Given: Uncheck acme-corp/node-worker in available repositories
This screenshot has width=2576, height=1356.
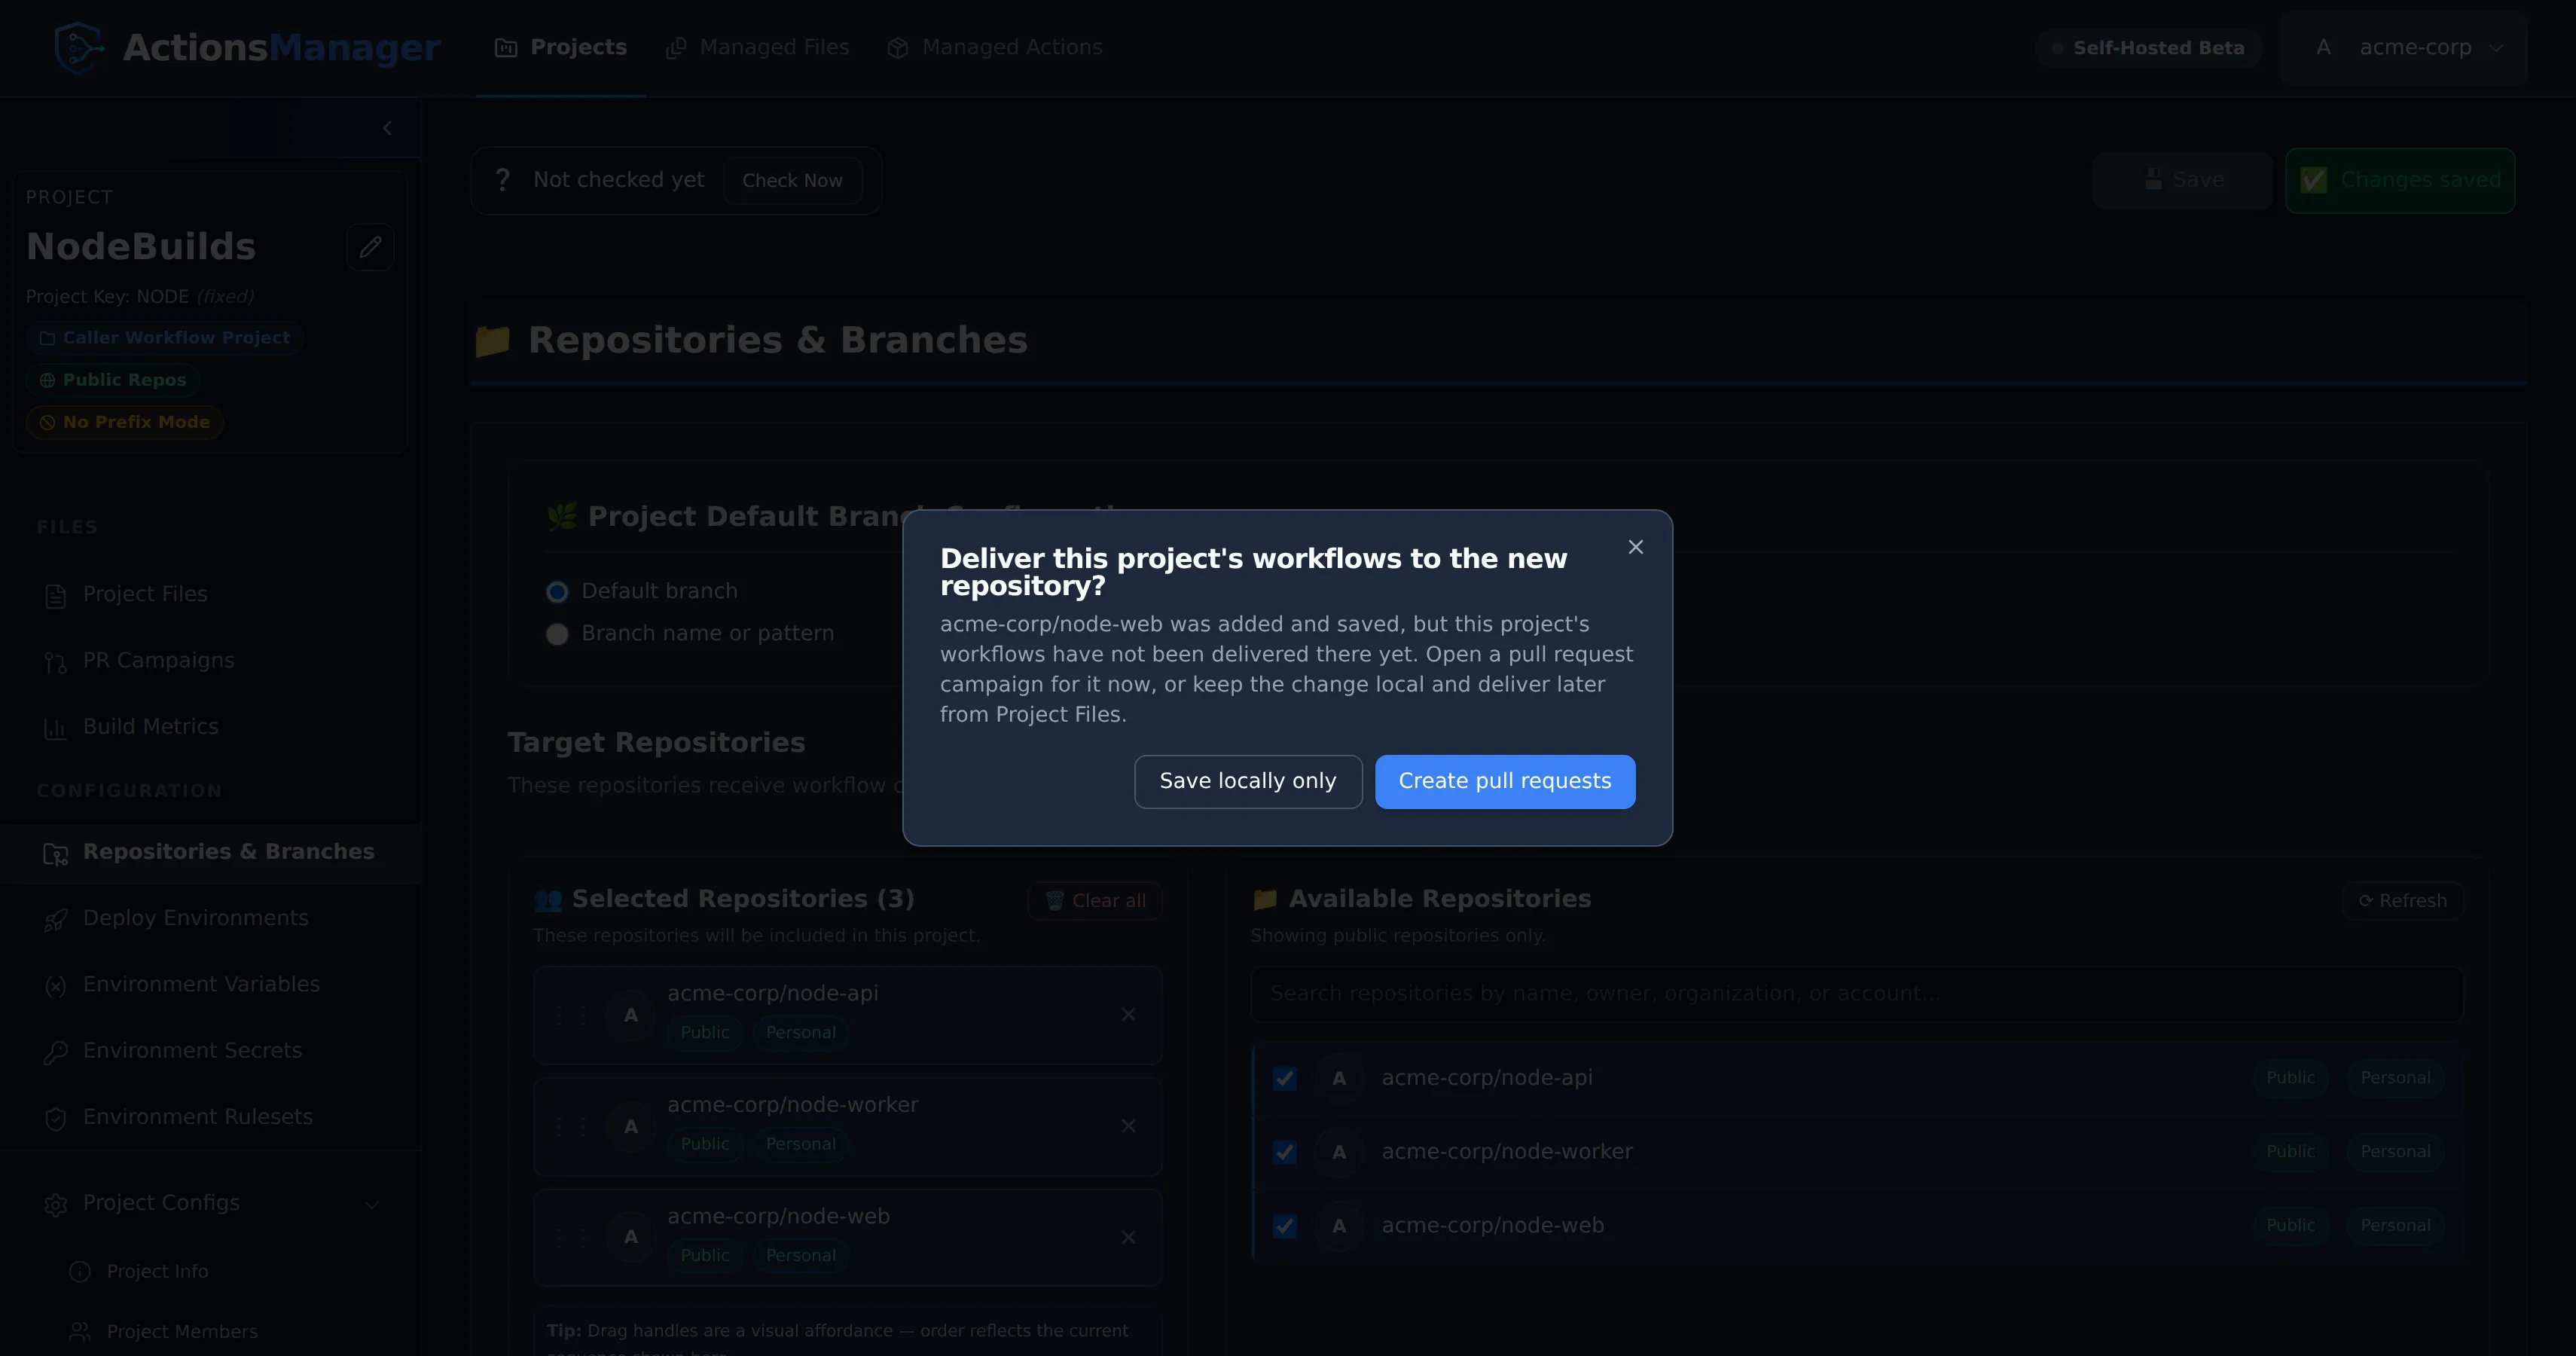Looking at the screenshot, I should [1284, 1152].
